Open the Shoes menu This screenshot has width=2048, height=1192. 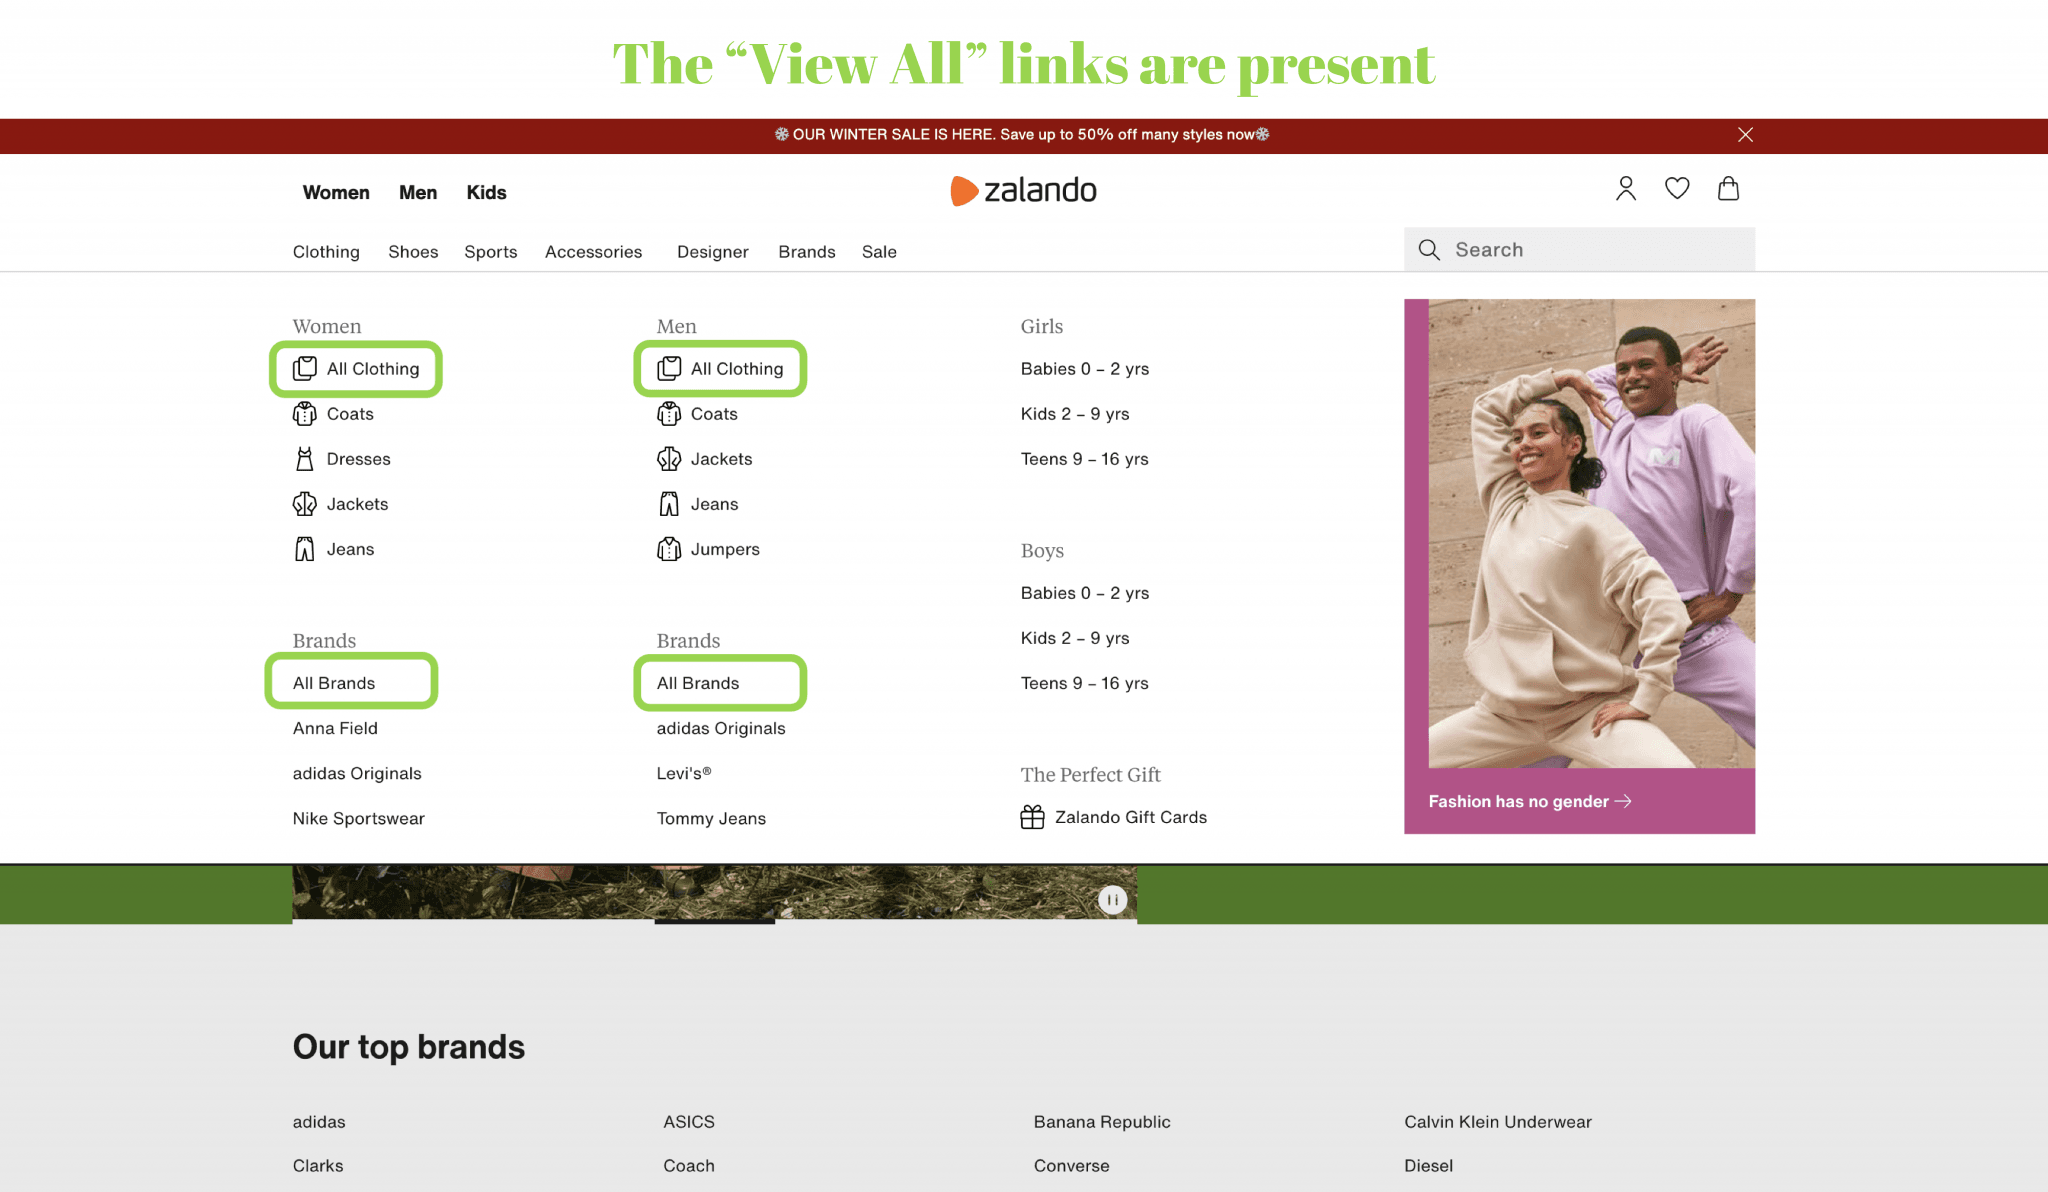point(413,252)
